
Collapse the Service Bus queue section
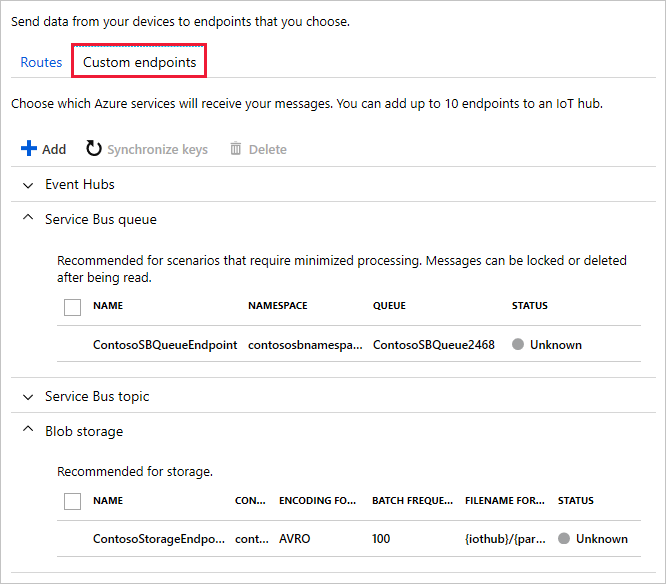point(28,219)
